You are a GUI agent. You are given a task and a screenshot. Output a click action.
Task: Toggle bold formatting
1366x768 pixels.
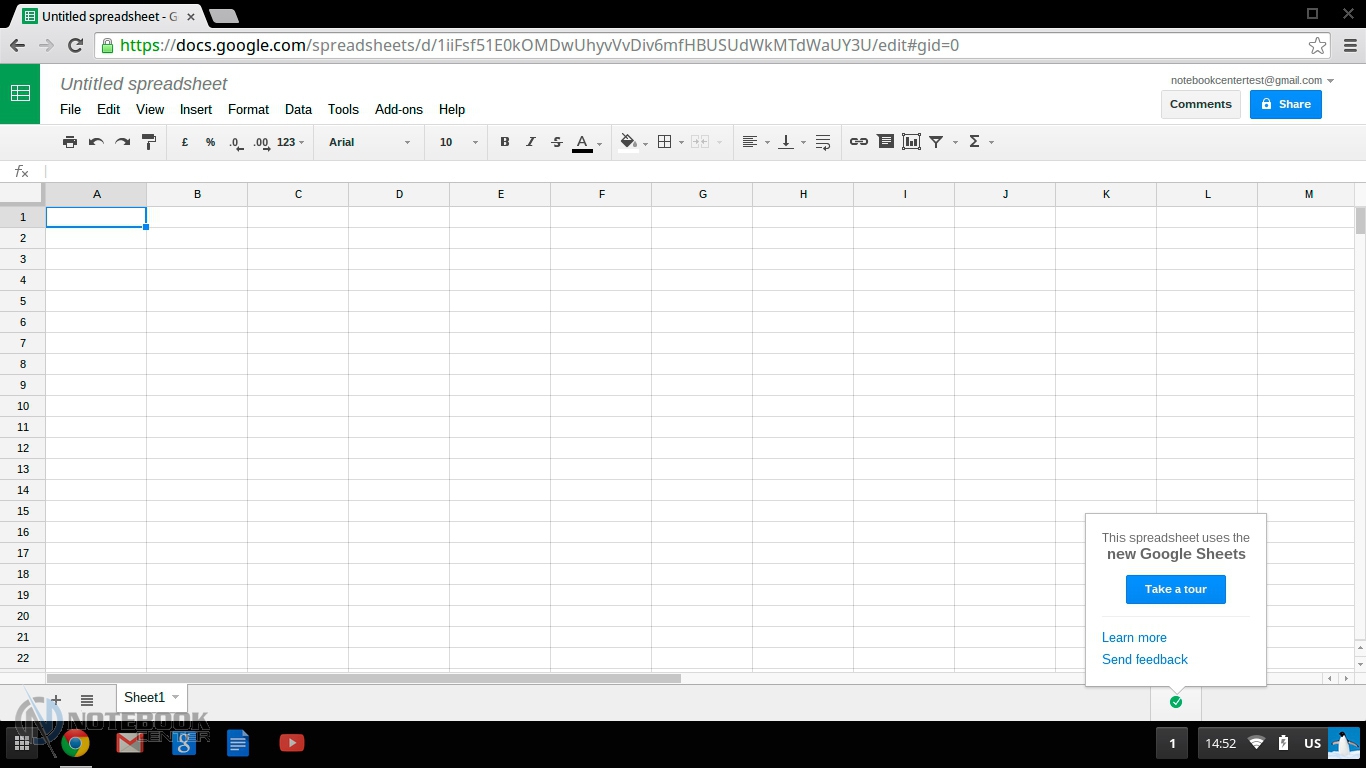(505, 142)
